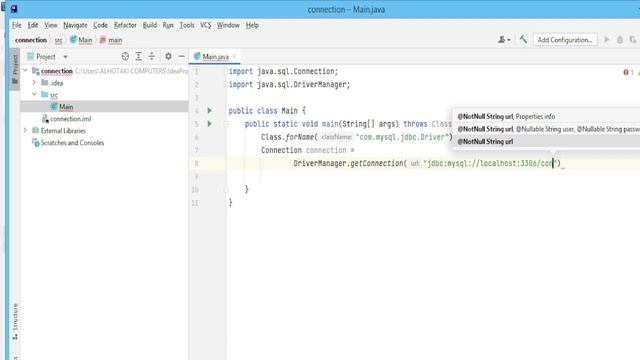Select connection.iml file
The image size is (640, 360).
point(104,119)
